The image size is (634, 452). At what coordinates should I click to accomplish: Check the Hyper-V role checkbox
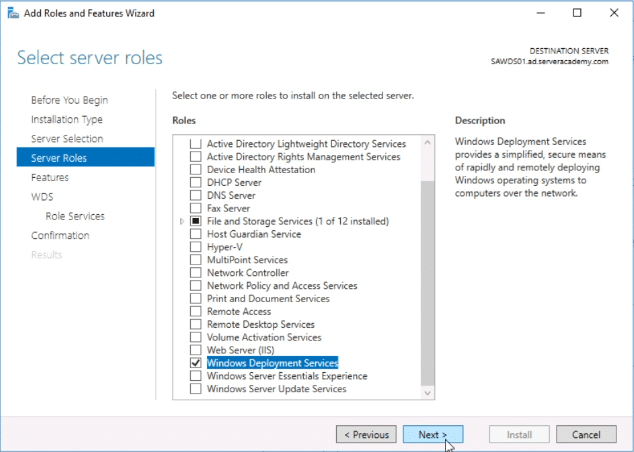[x=195, y=247]
